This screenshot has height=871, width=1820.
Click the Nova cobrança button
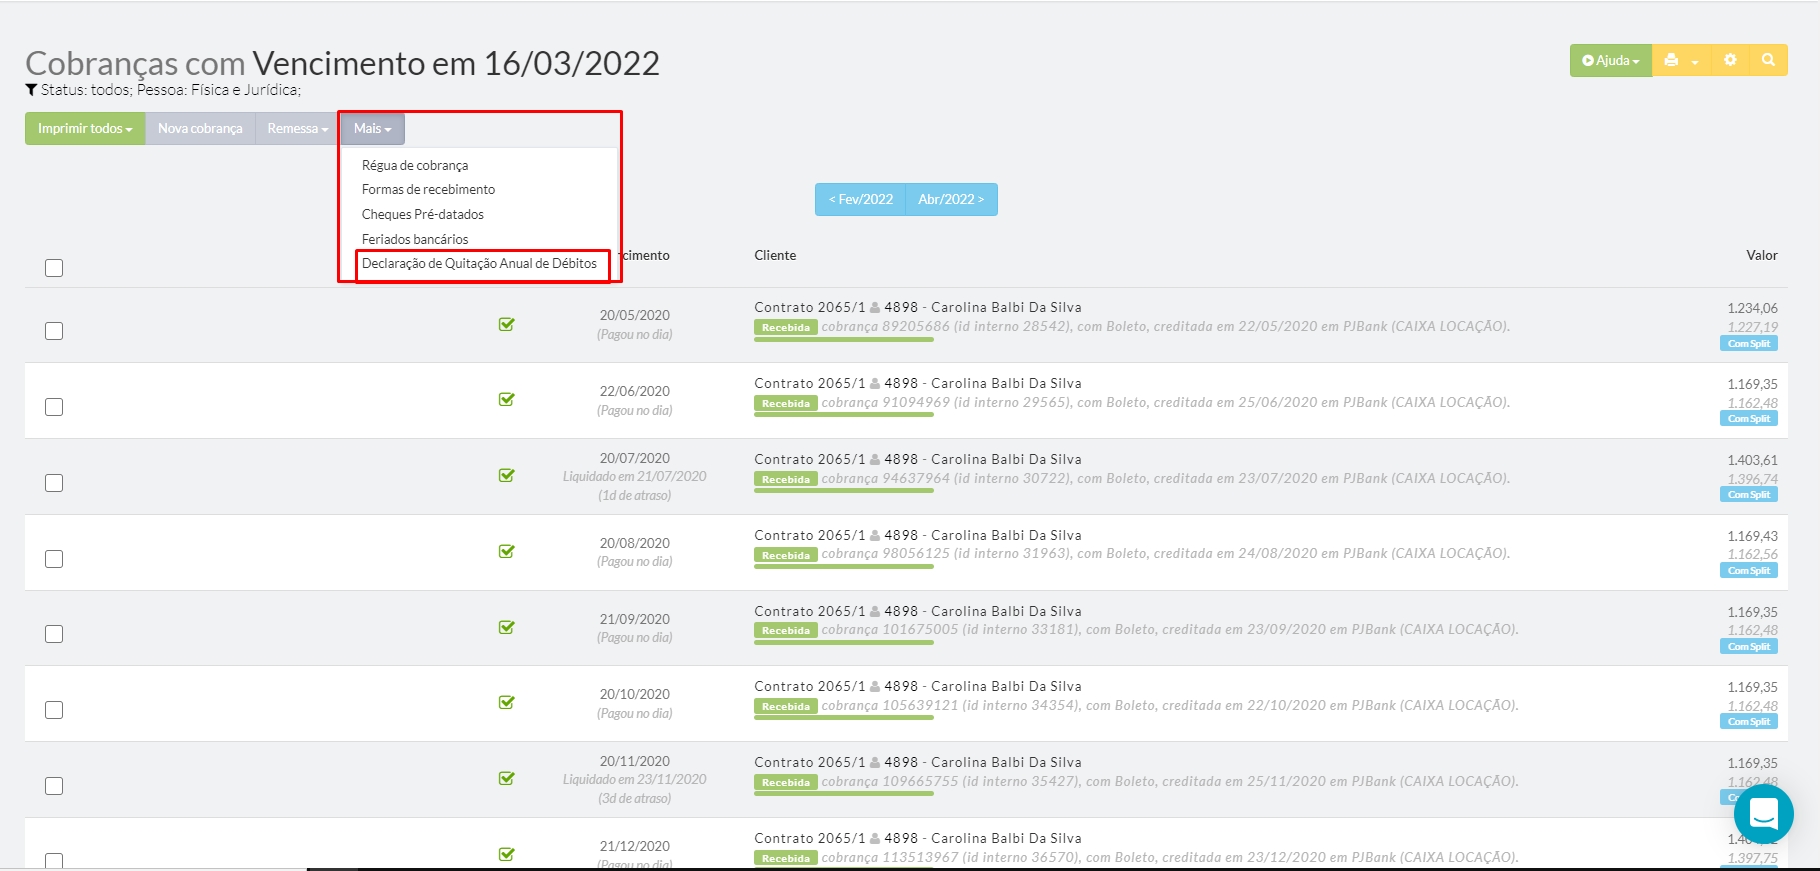200,128
